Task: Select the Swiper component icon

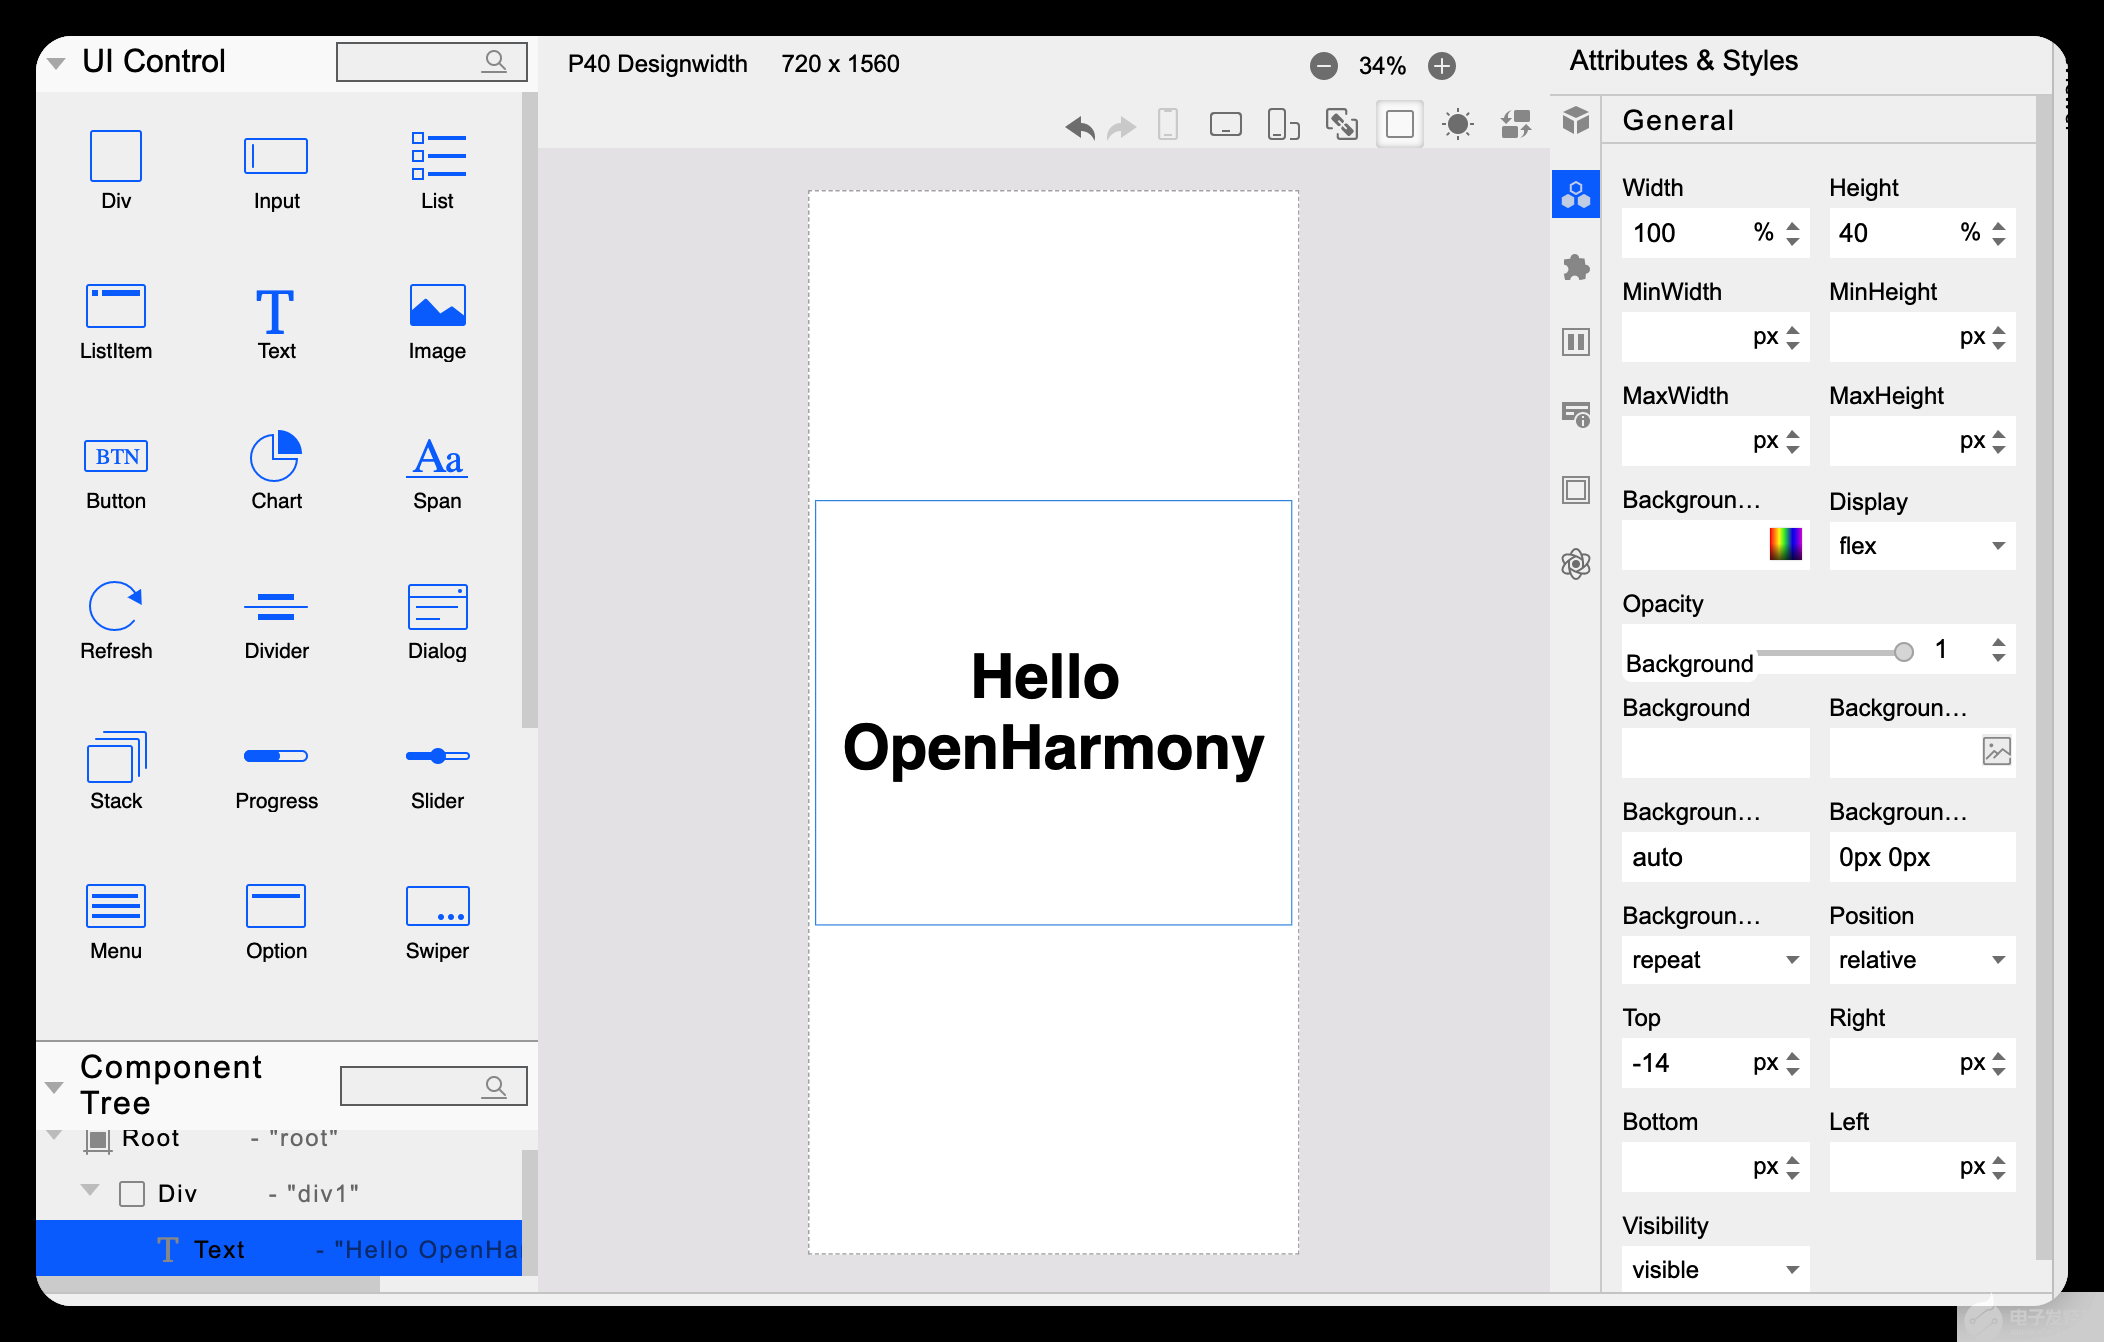Action: [437, 906]
